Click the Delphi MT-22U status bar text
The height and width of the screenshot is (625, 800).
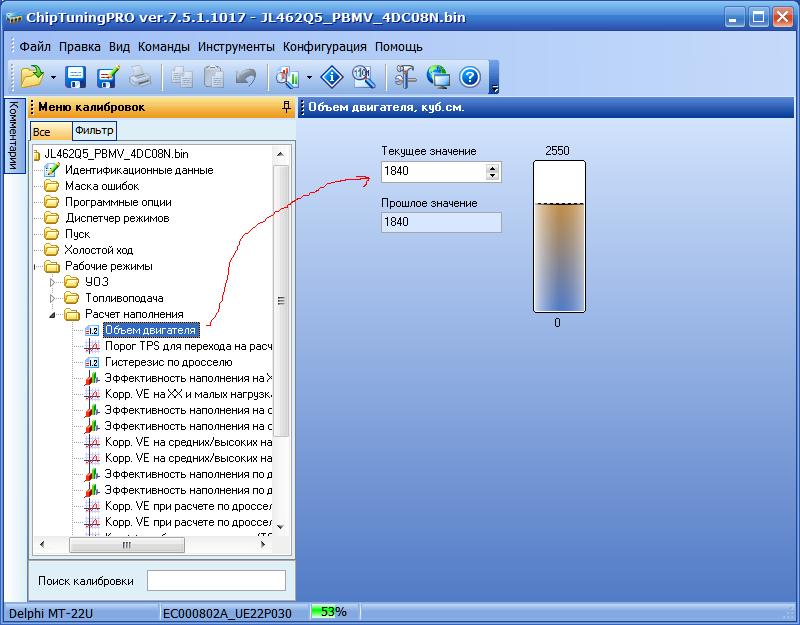(x=51, y=613)
